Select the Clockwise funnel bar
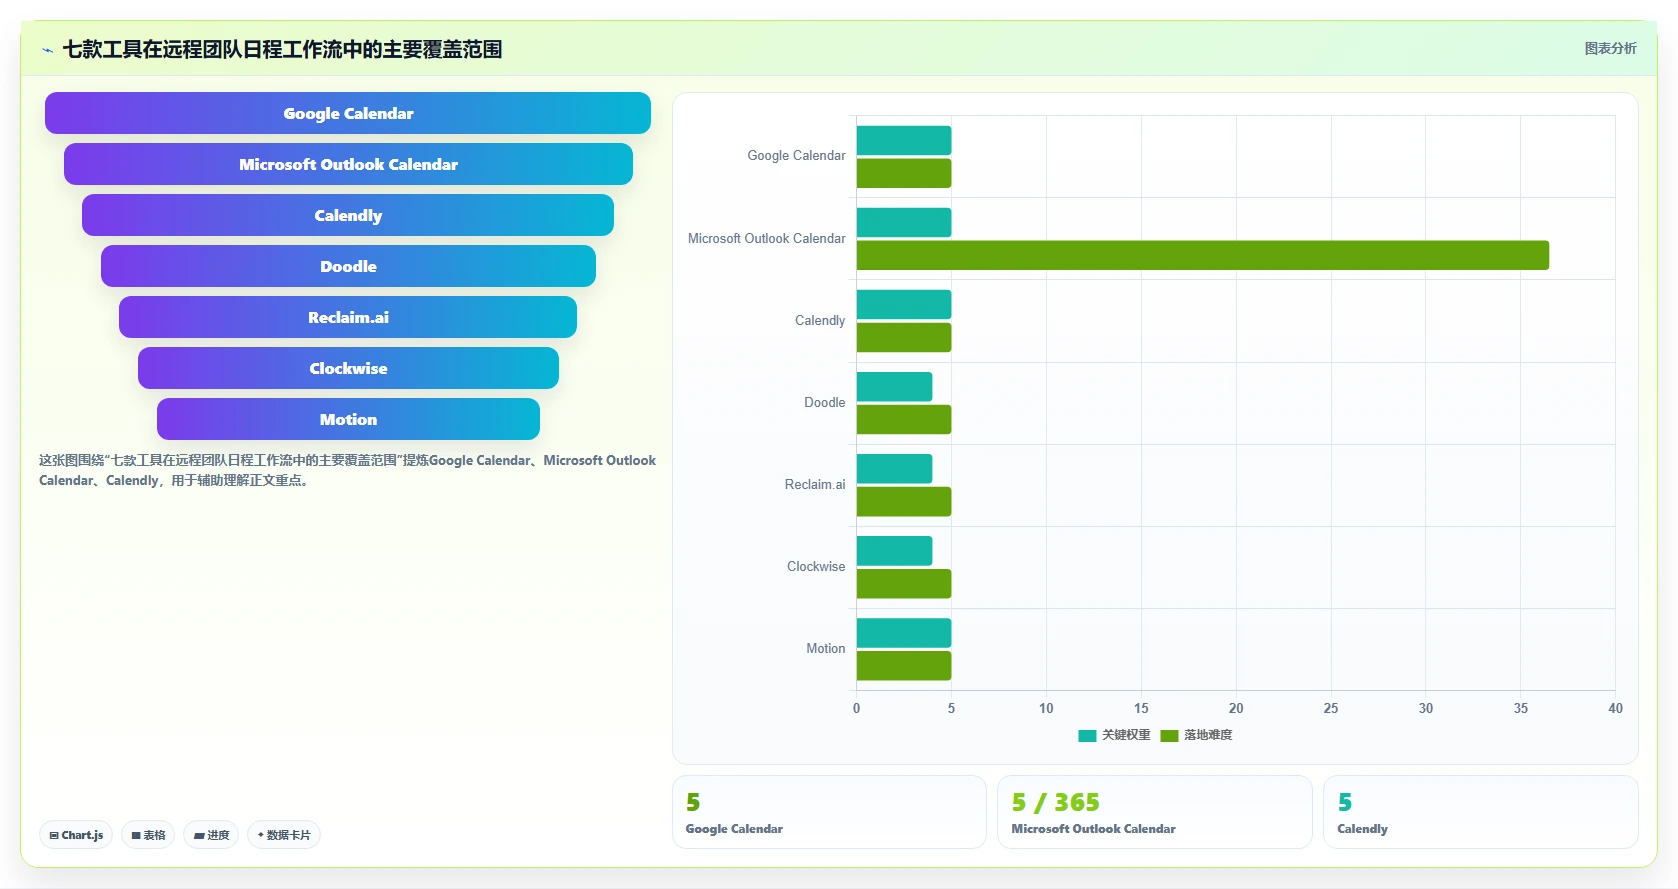The height and width of the screenshot is (889, 1678). (348, 368)
